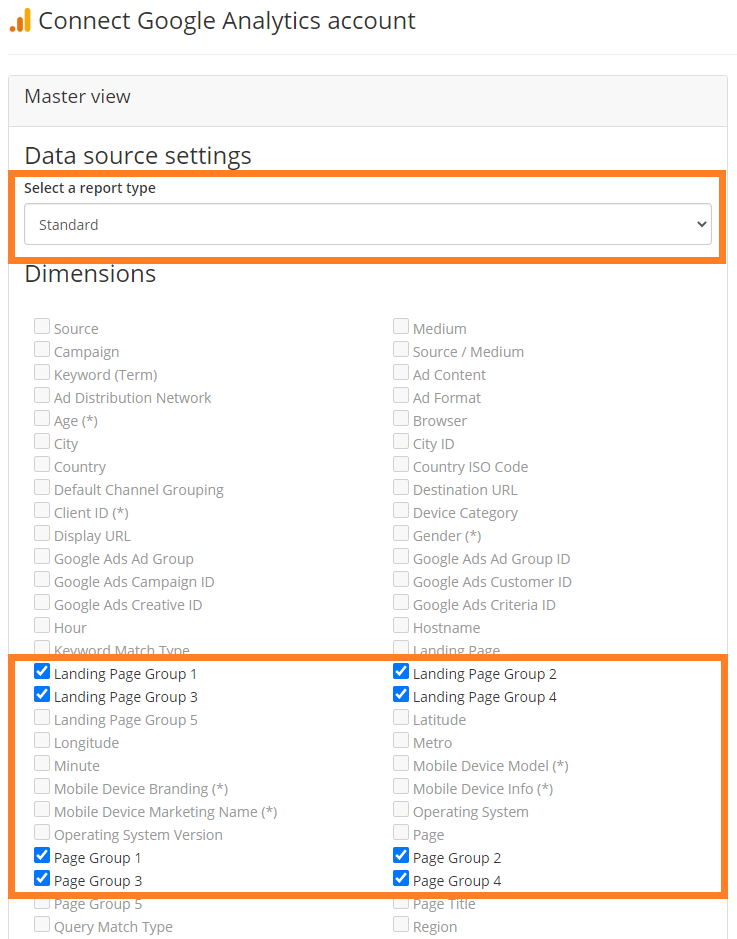Enable Mobile Device Model (*) checkbox
Image resolution: width=737 pixels, height=939 pixels.
click(401, 763)
